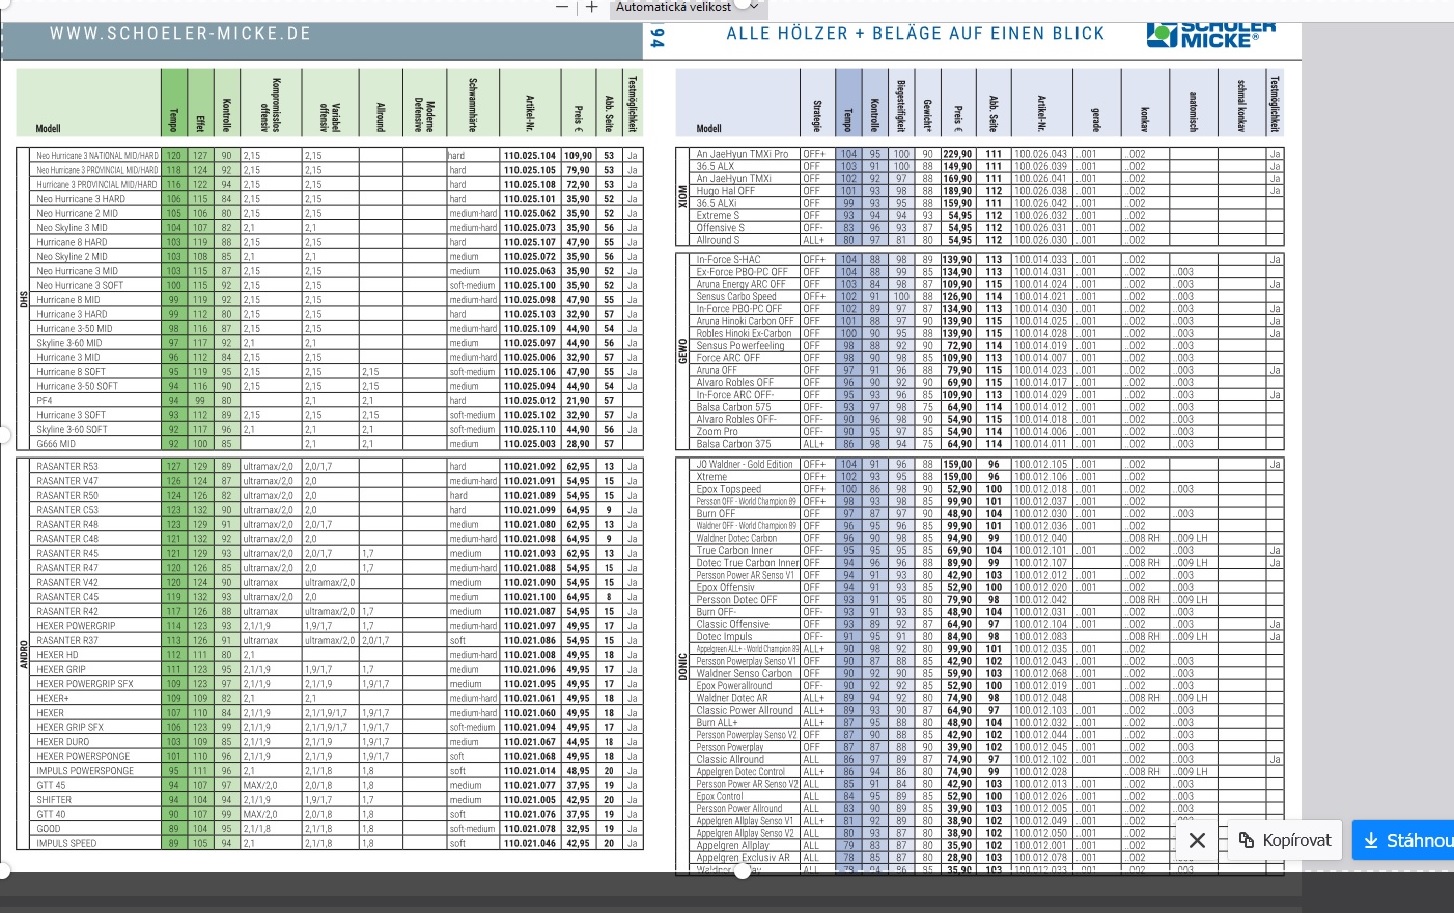This screenshot has height=913, width=1454.
Task: Click the Dotec Impuls model name
Action: (725, 636)
